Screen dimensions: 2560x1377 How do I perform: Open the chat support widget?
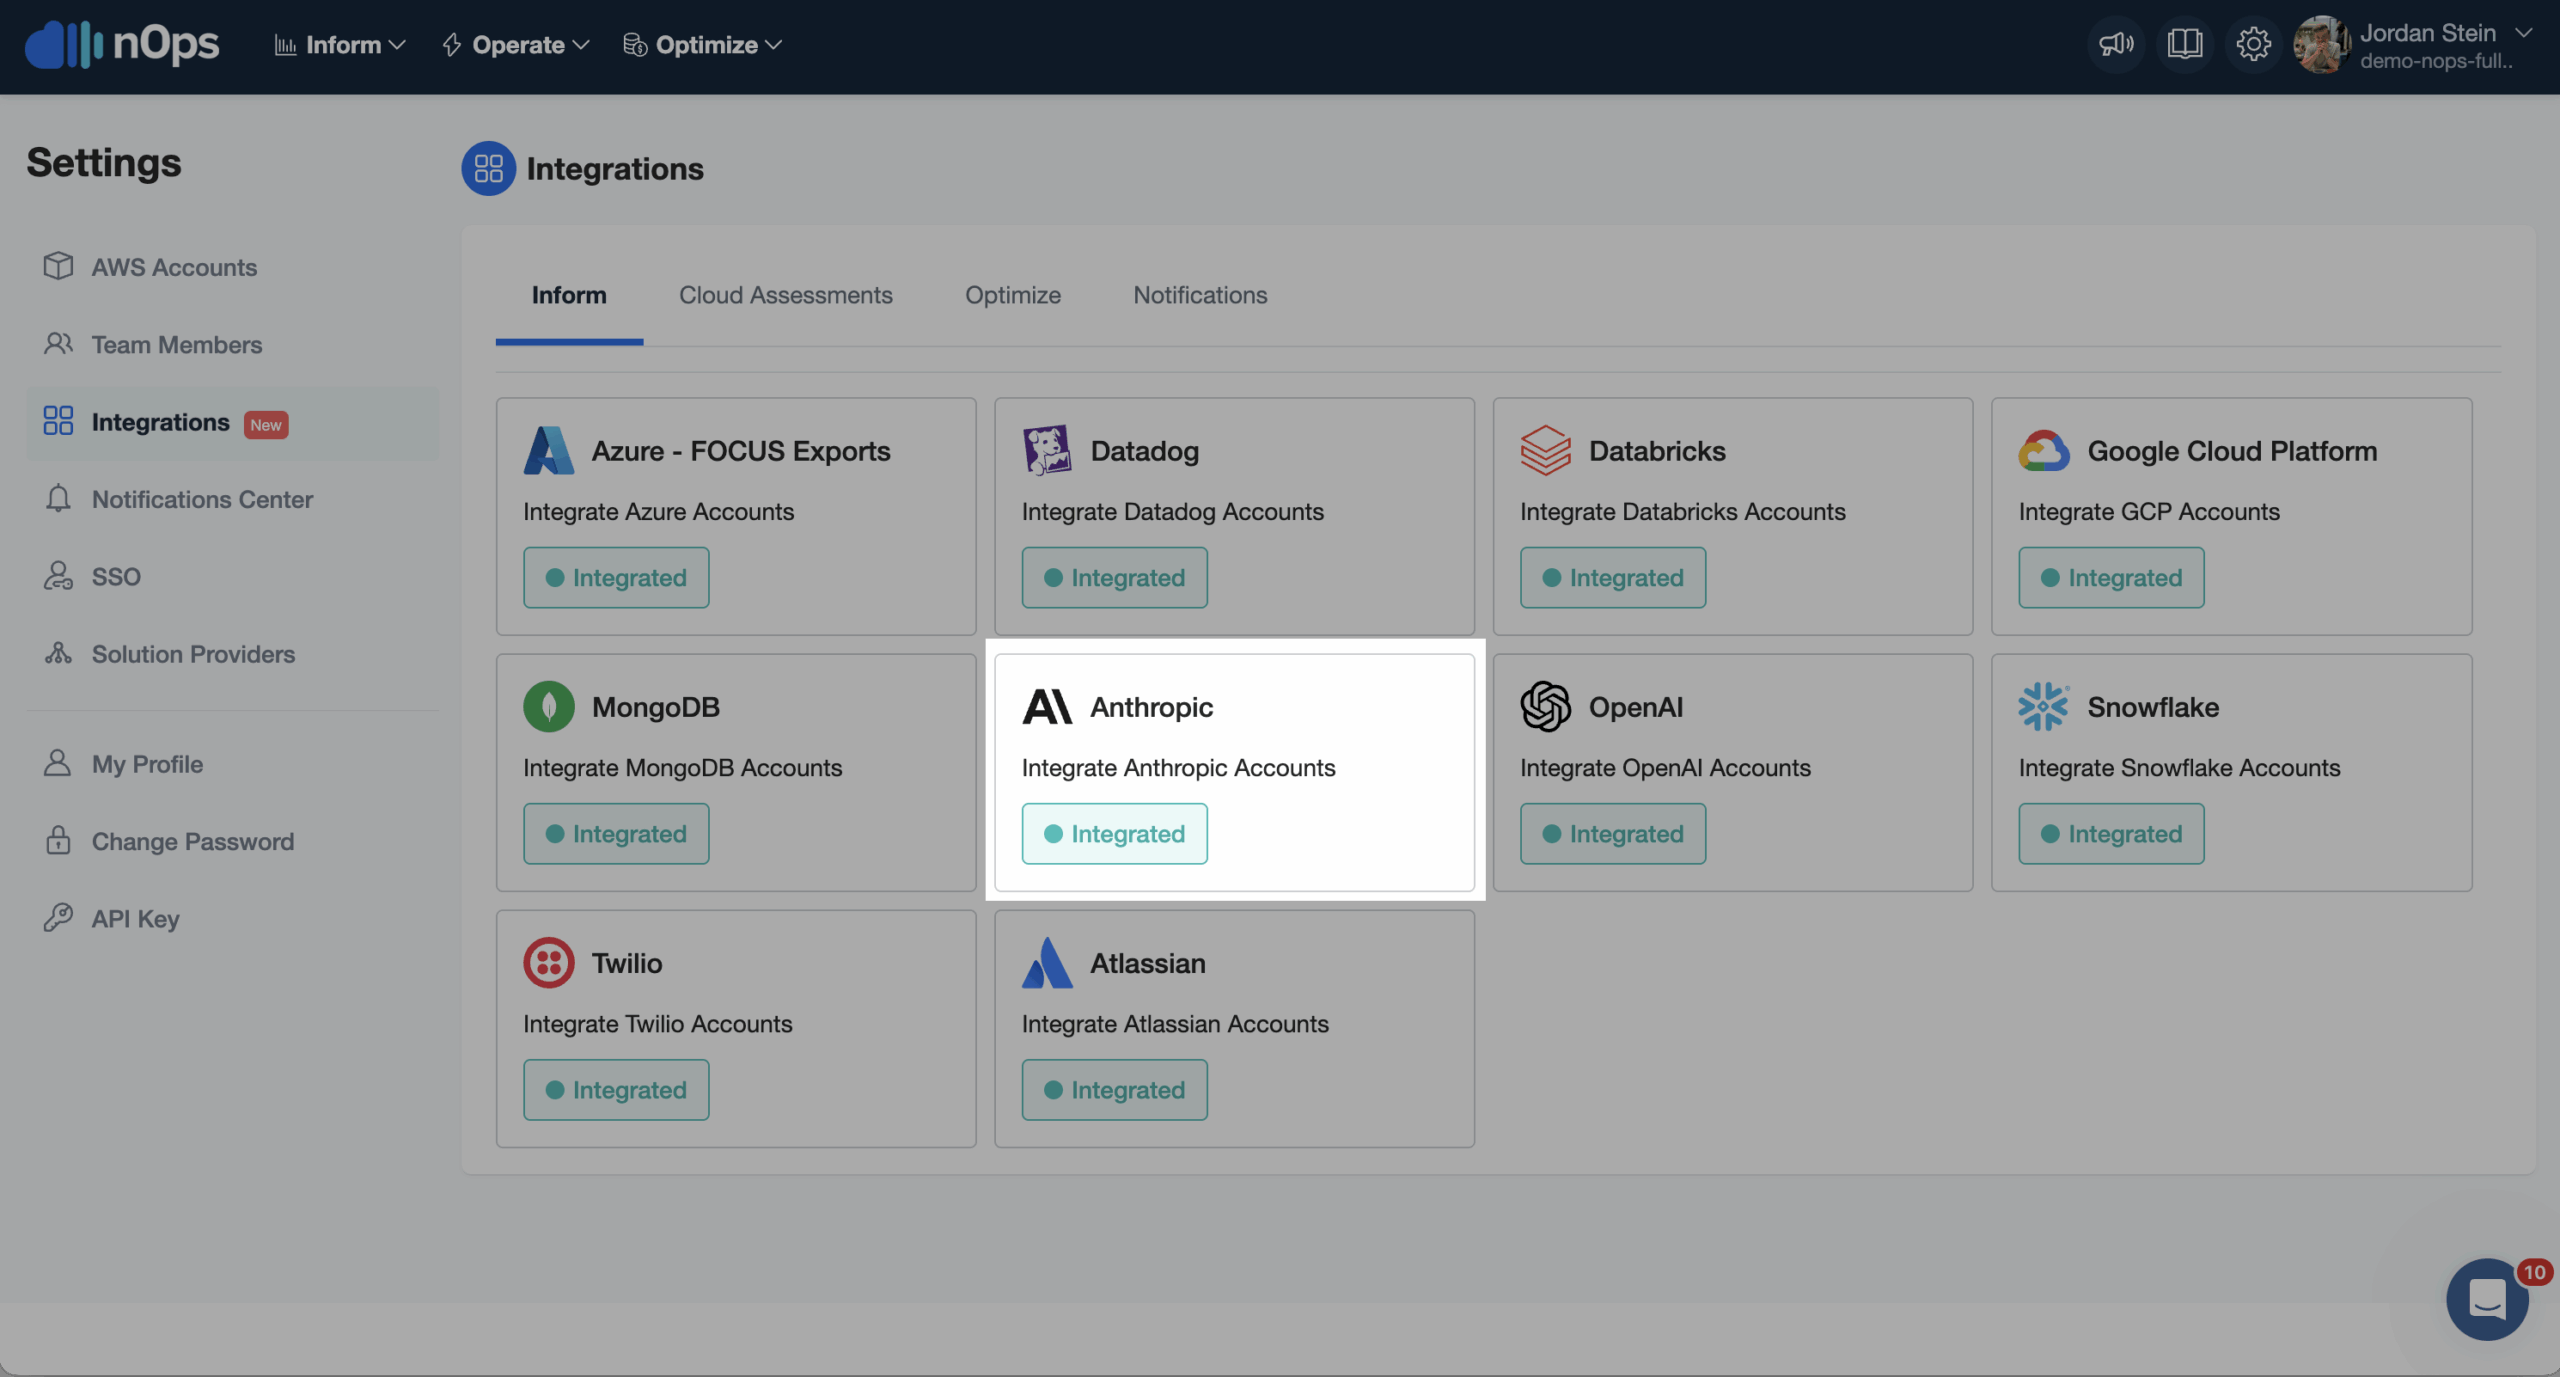click(x=2487, y=1298)
